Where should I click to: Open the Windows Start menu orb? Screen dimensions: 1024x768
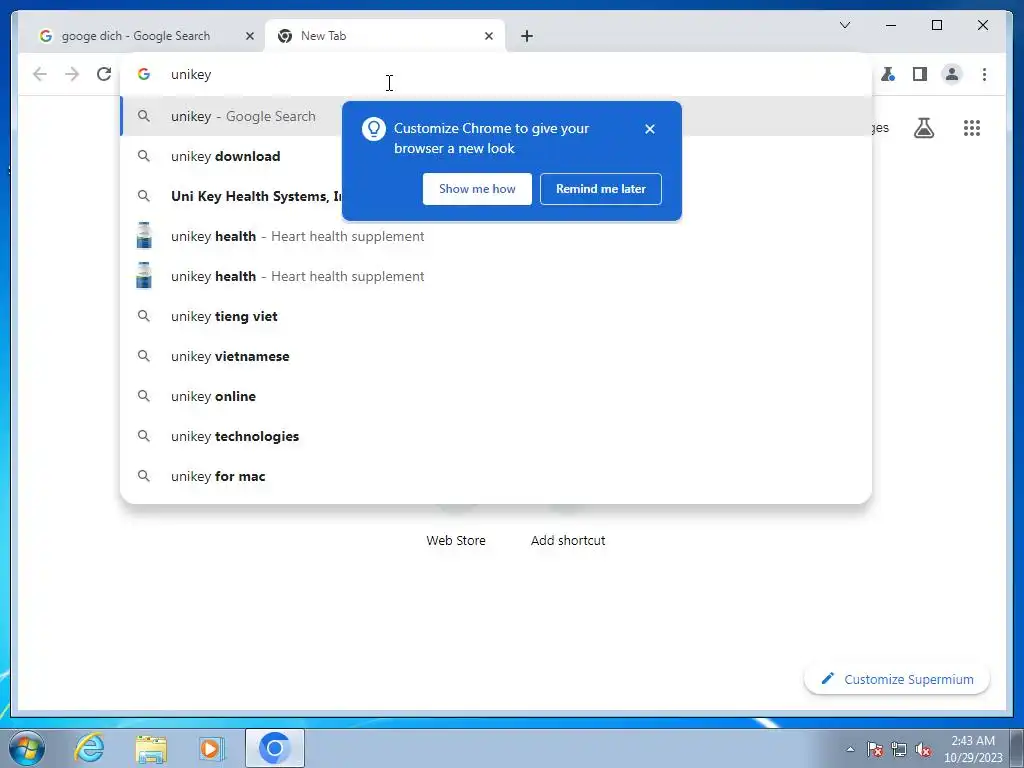[x=27, y=748]
